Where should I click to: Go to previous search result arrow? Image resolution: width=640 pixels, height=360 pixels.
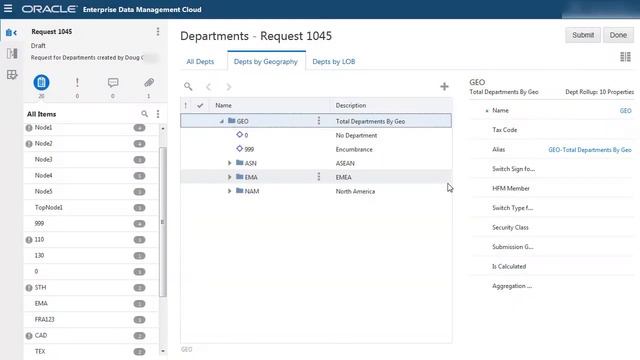pos(209,87)
